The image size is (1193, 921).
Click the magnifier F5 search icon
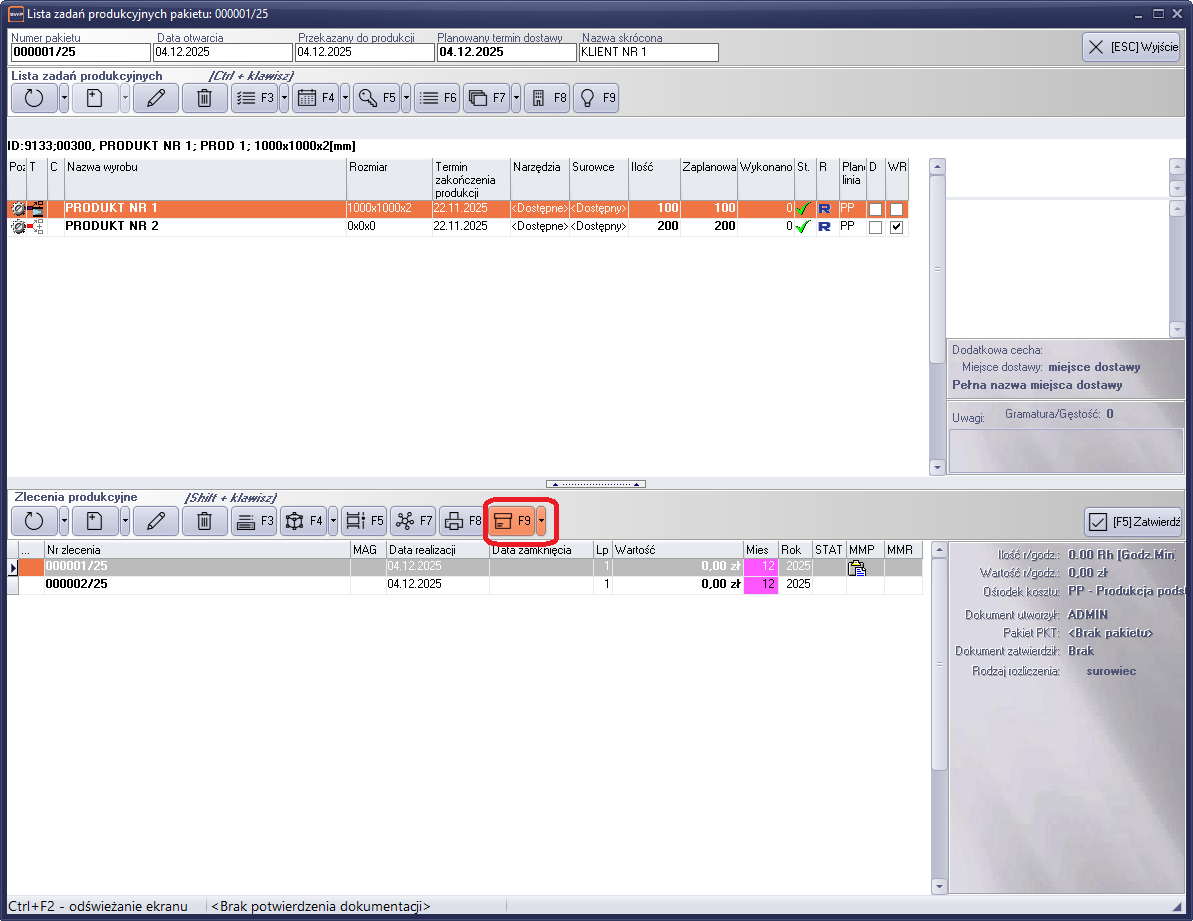click(376, 98)
